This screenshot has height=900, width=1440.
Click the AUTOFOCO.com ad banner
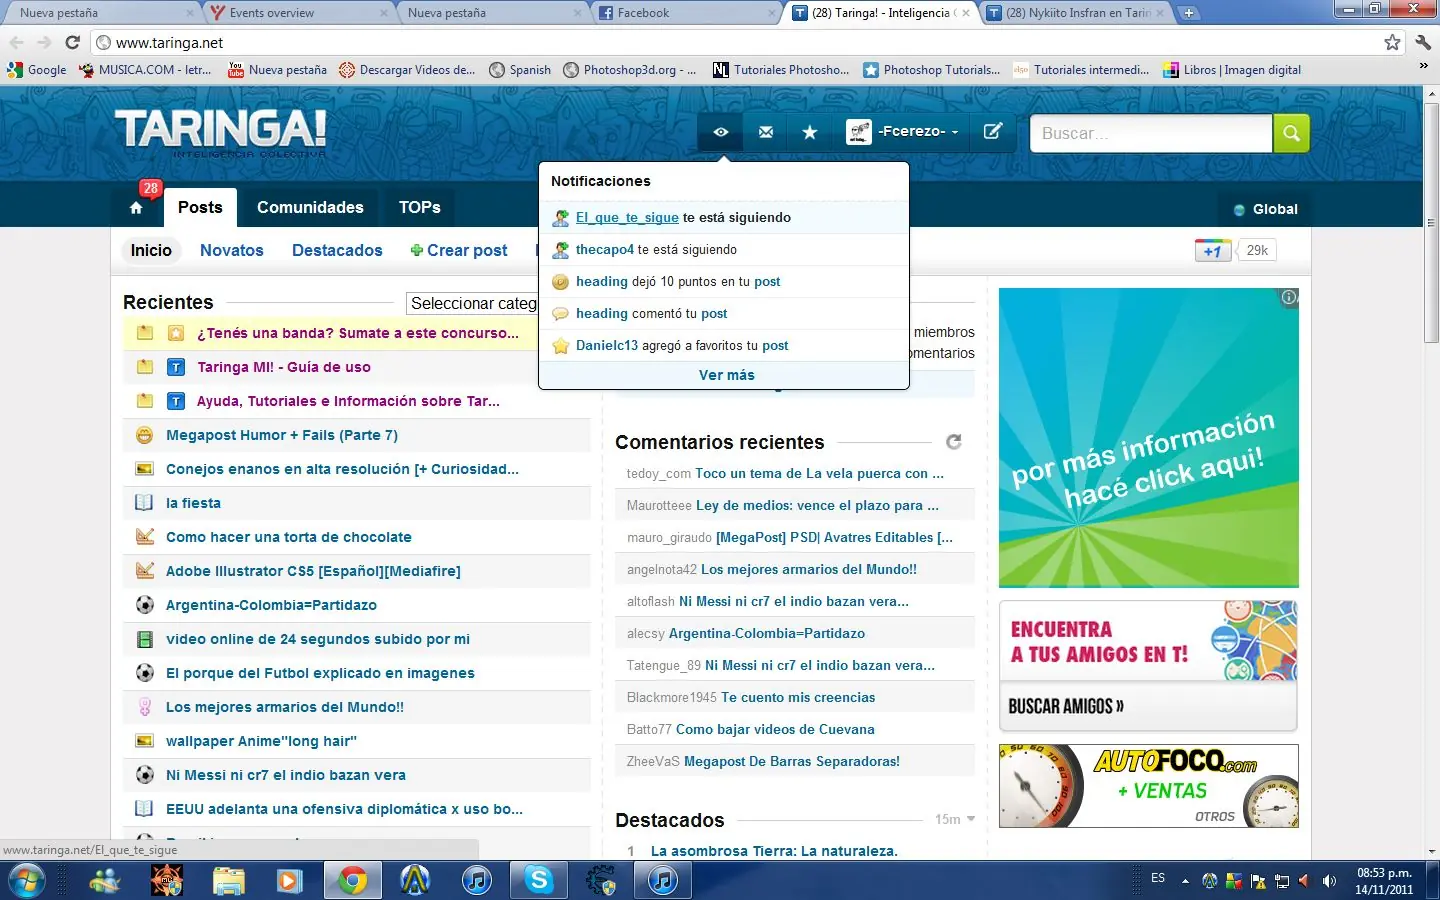point(1149,786)
